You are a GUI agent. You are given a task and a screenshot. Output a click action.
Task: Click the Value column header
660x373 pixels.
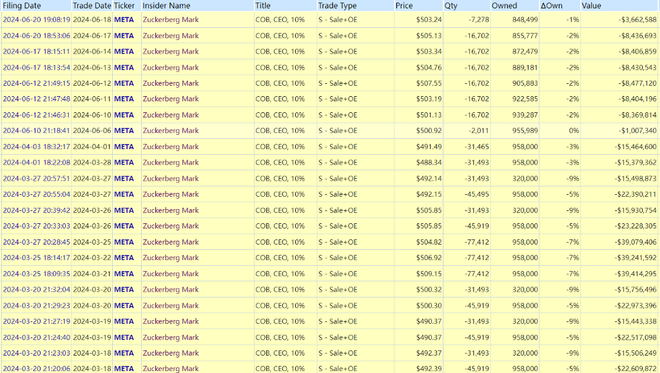click(x=591, y=6)
